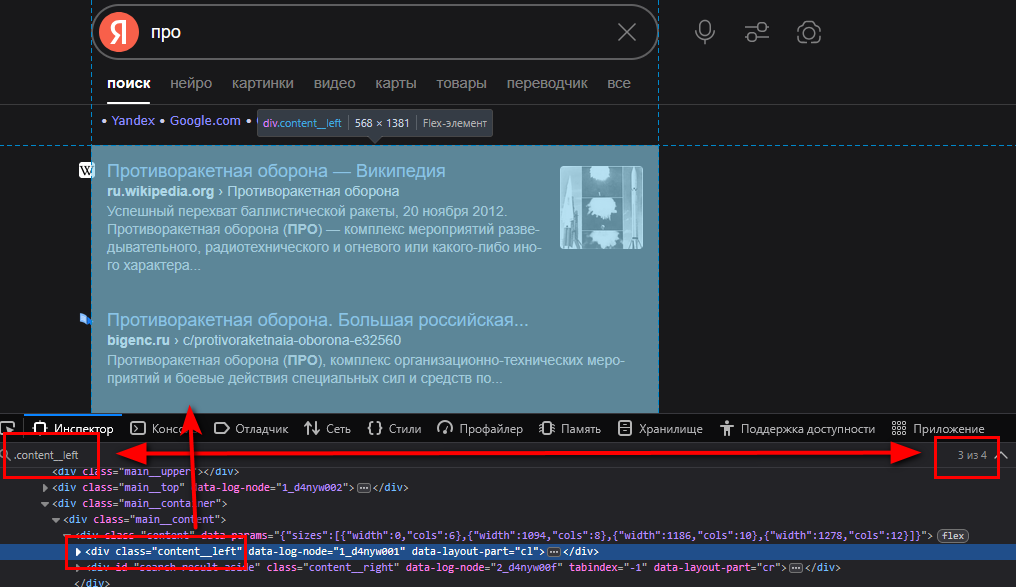Open the "переводчик" tab
Image resolution: width=1016 pixels, height=587 pixels.
[x=547, y=83]
